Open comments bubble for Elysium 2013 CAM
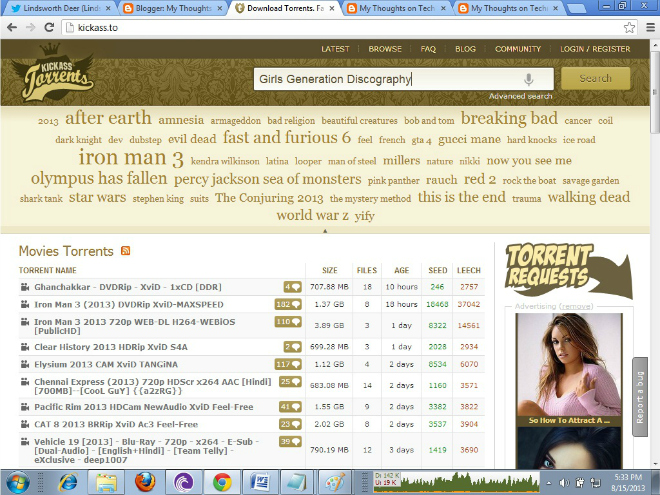660x495 pixels. tap(288, 364)
